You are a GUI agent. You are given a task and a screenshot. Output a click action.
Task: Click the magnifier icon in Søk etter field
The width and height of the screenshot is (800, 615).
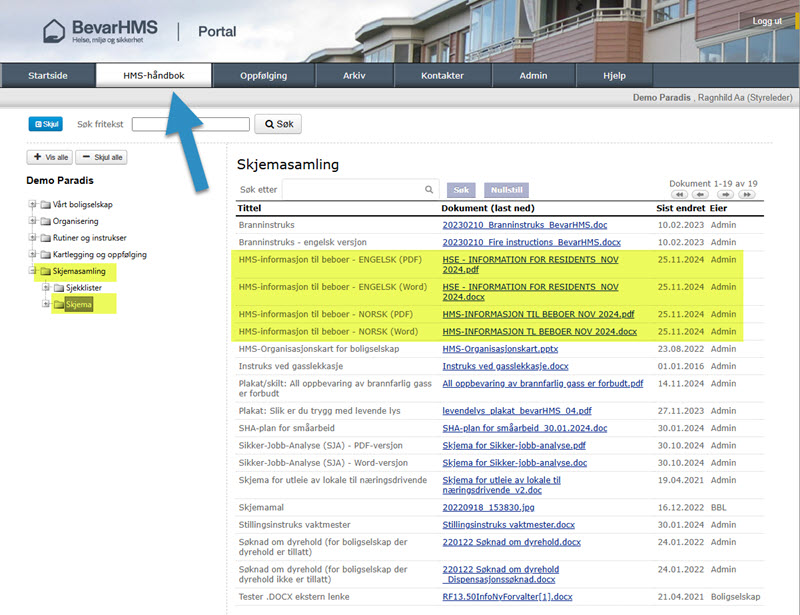(429, 189)
